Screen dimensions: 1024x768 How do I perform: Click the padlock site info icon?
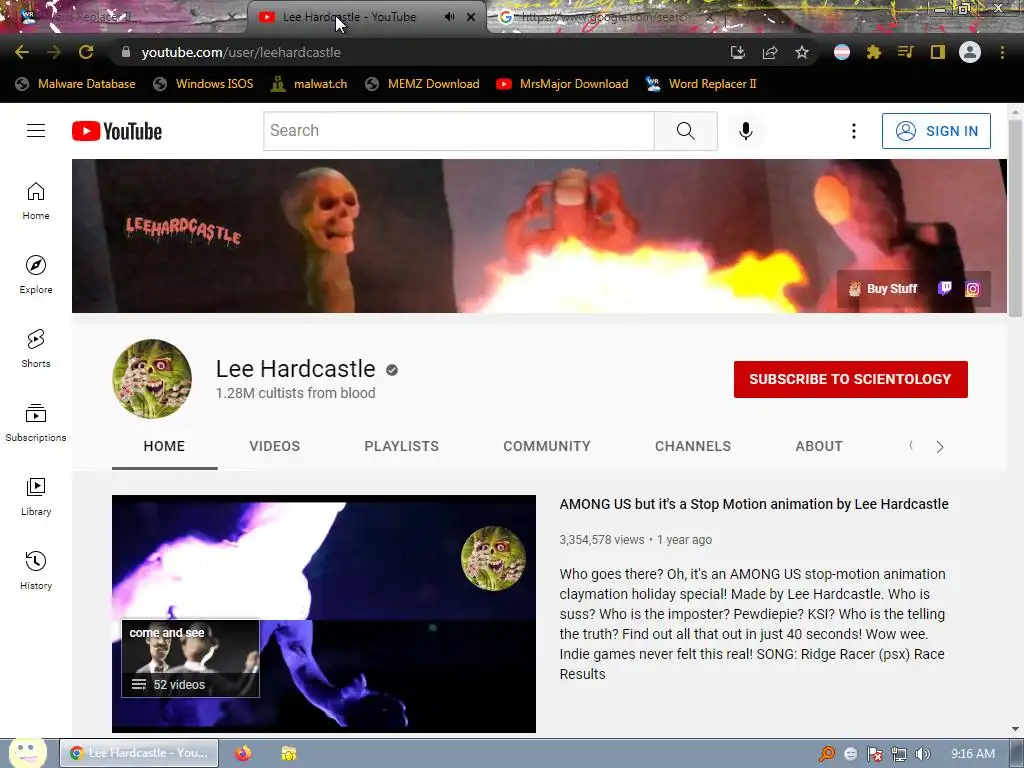point(126,52)
